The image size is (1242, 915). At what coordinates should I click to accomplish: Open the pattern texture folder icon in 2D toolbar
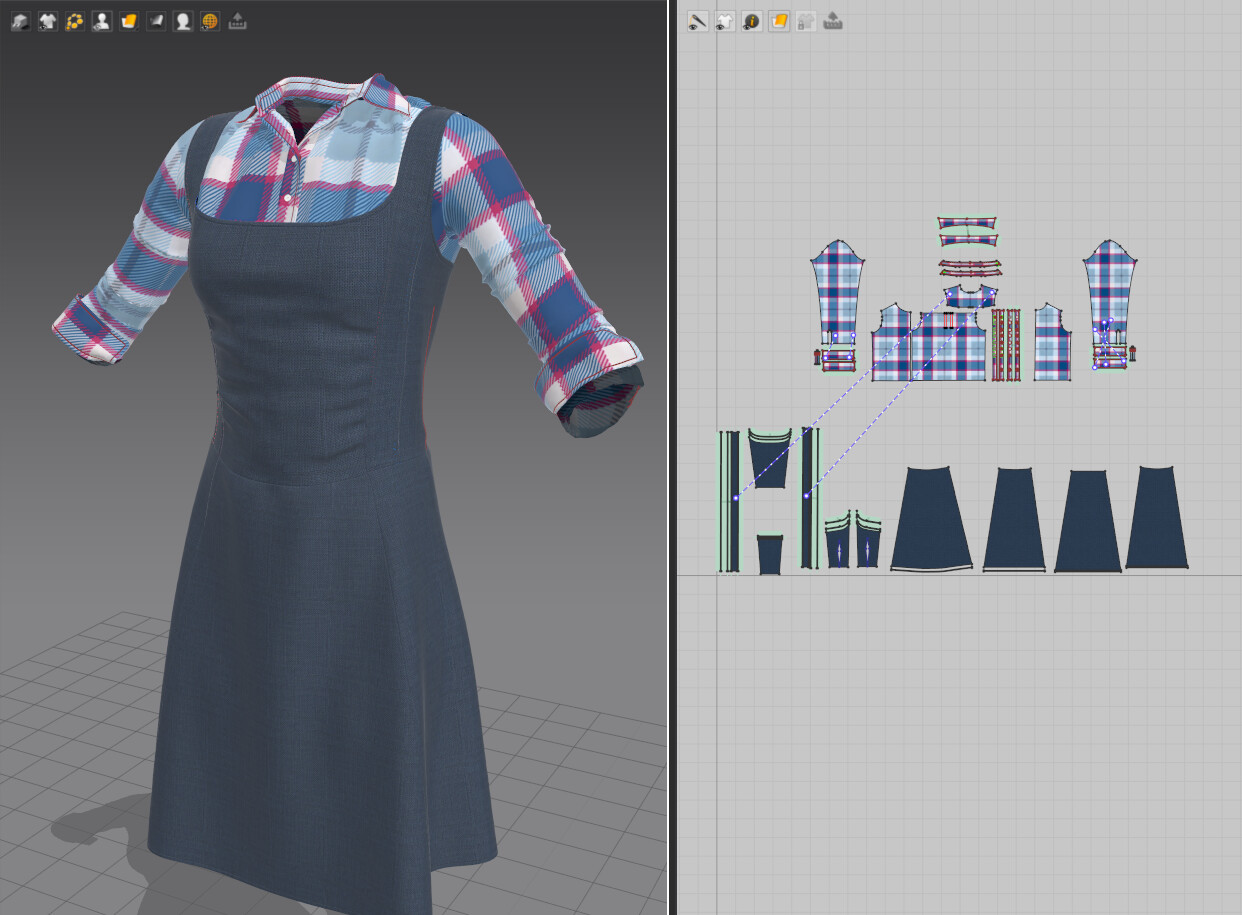pos(778,21)
